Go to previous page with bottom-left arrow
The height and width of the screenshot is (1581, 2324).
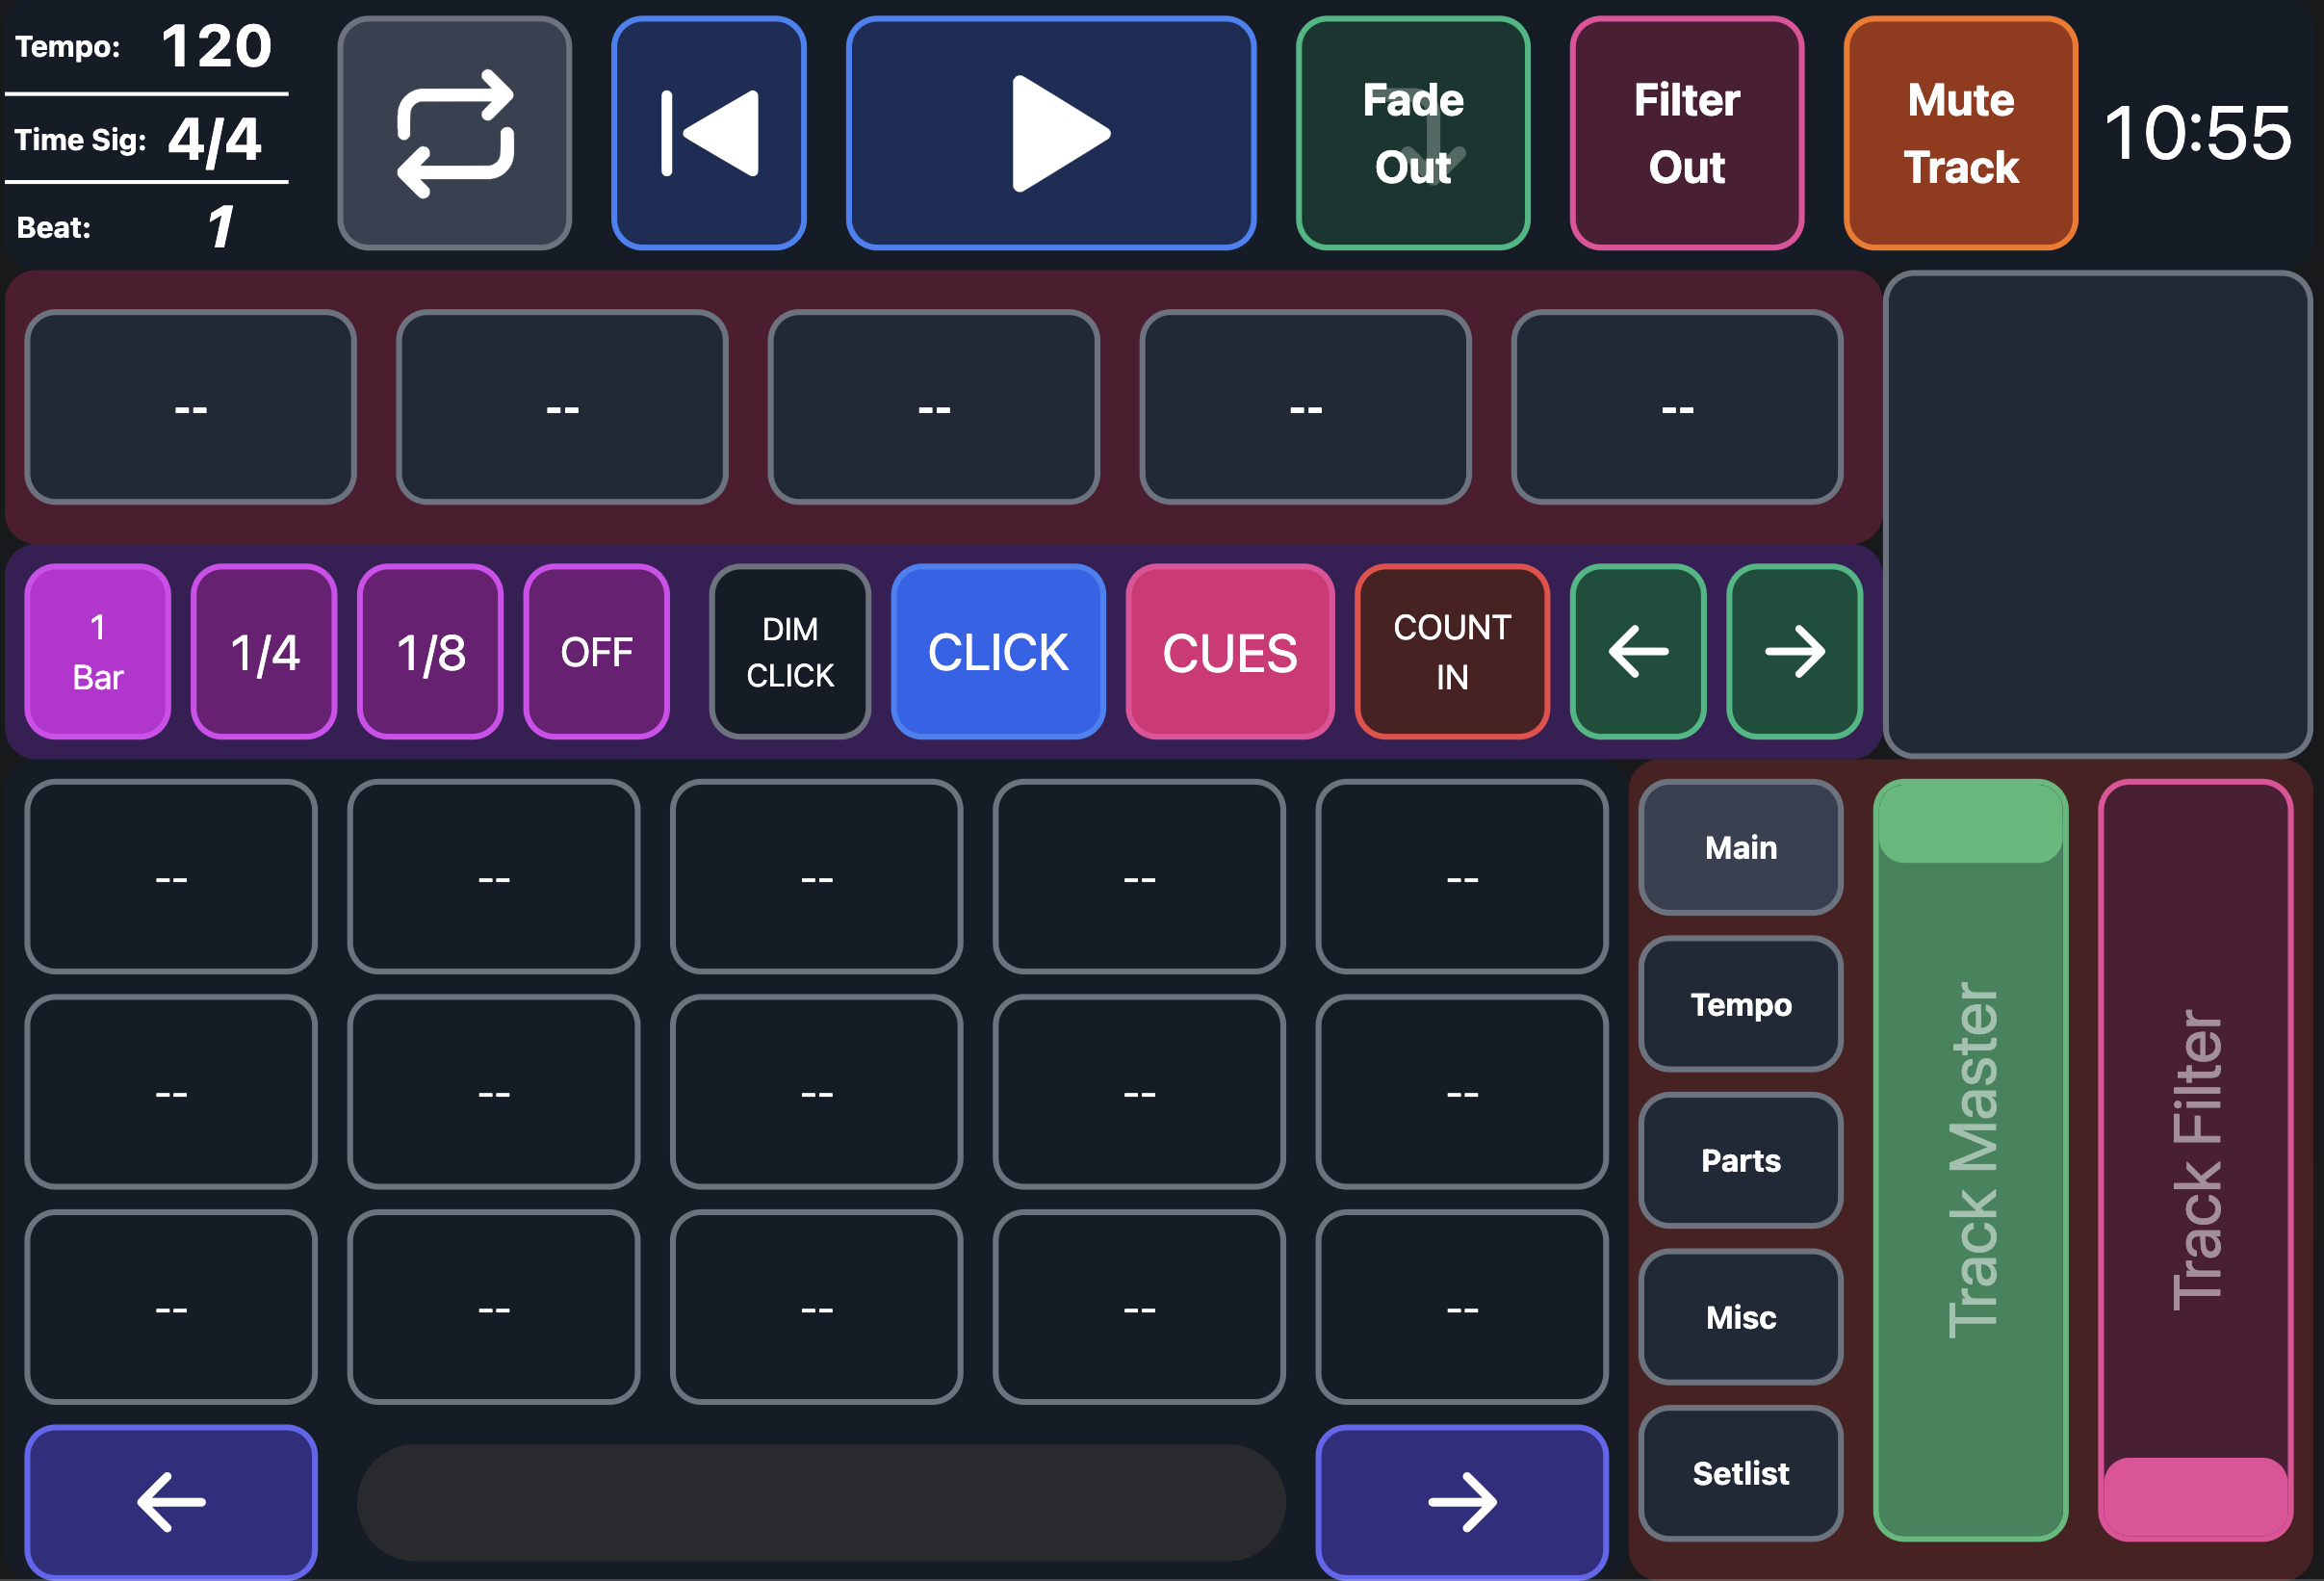click(171, 1500)
